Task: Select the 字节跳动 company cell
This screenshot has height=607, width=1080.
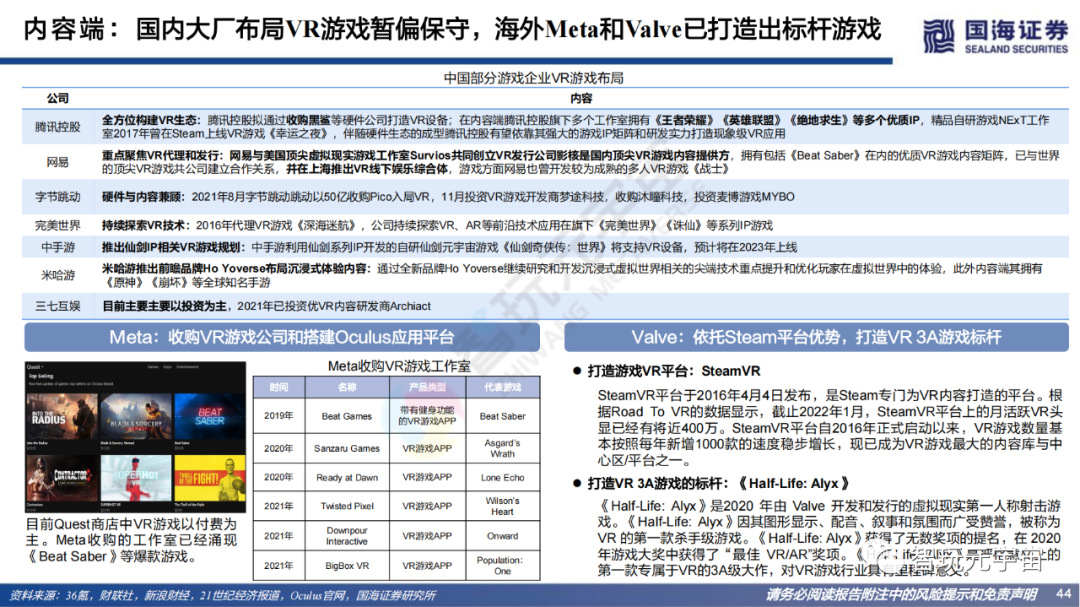Action: (x=58, y=197)
